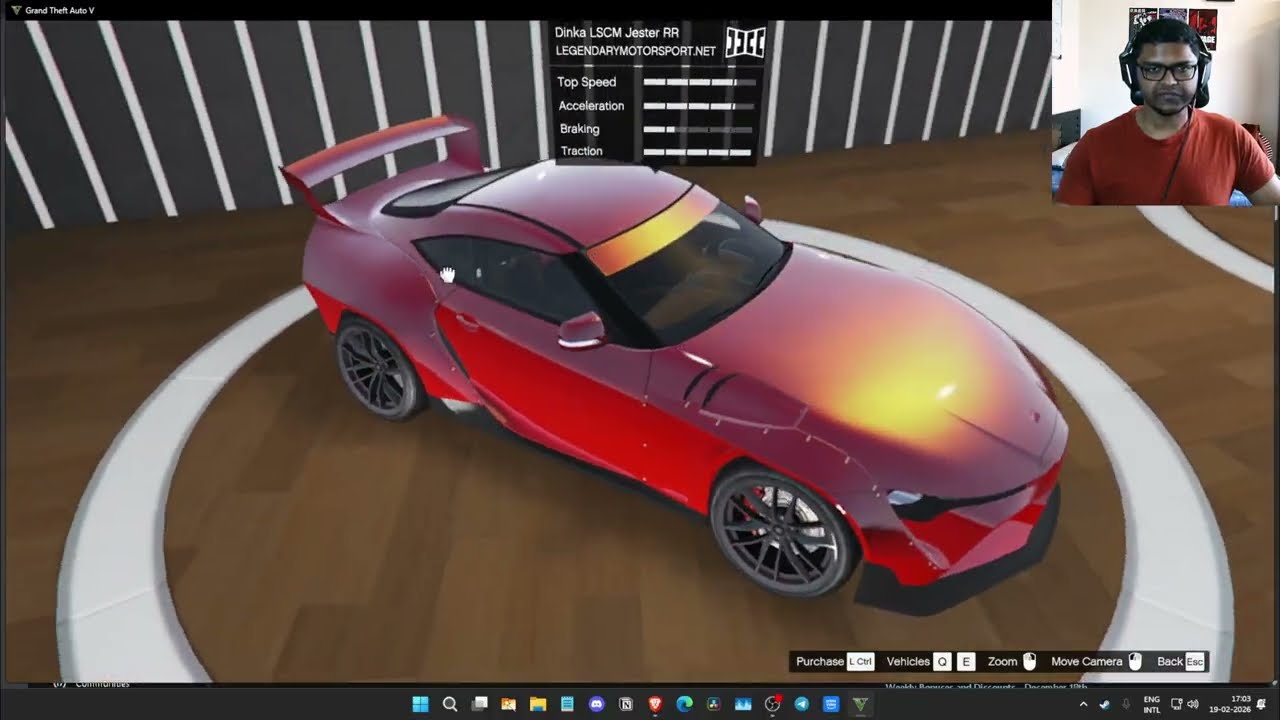Click the E next-vehicle key prompt

pos(966,661)
